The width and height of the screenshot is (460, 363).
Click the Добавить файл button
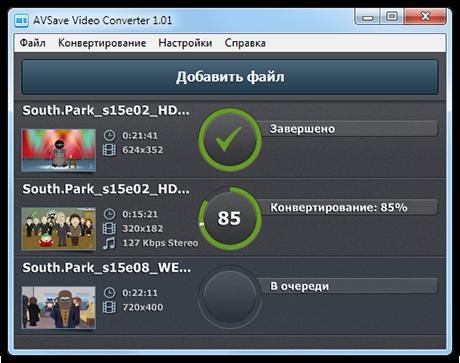point(230,77)
